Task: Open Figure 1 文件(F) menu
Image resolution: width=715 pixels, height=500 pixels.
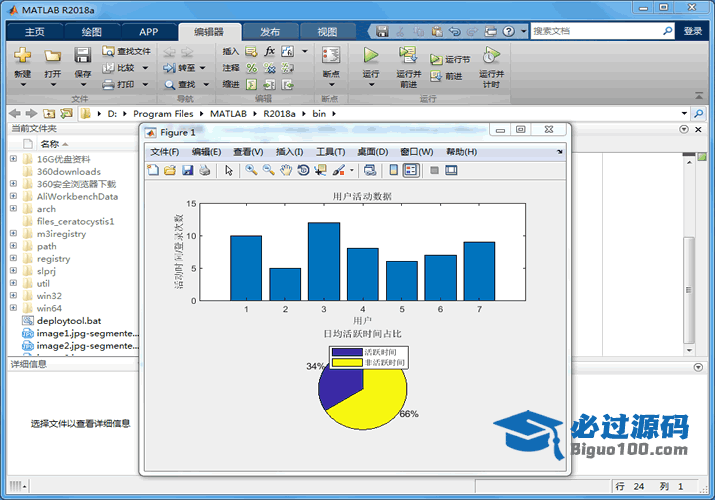Action: [165, 152]
